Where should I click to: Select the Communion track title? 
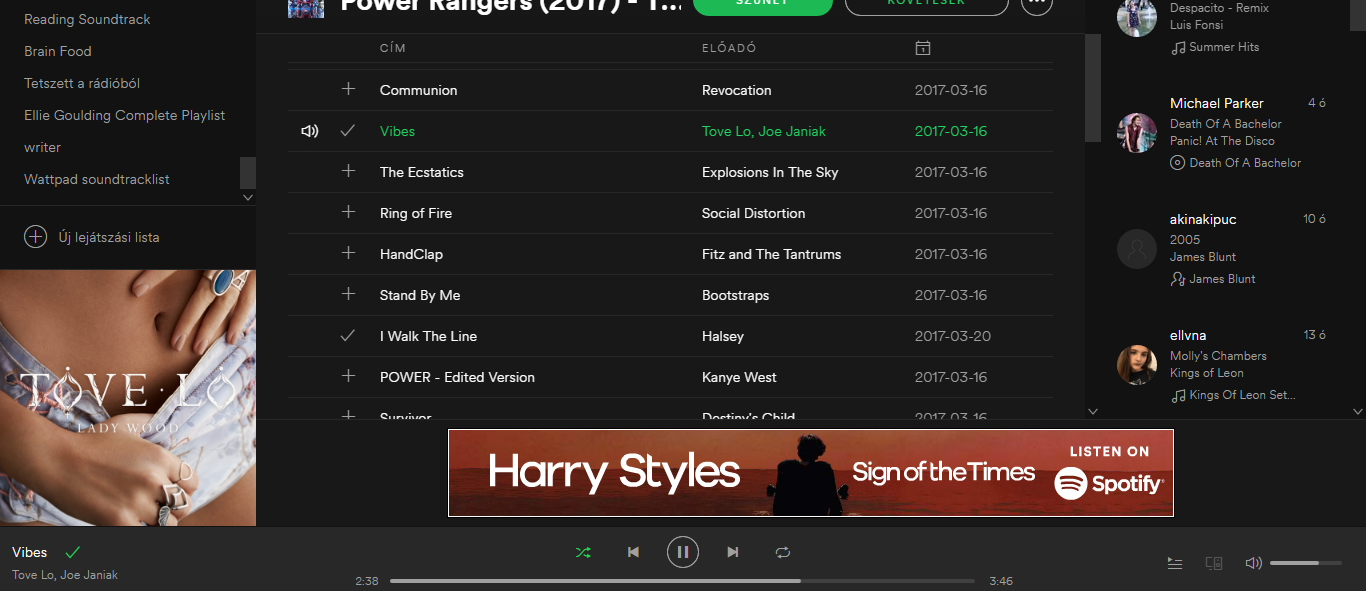pyautogui.click(x=419, y=90)
